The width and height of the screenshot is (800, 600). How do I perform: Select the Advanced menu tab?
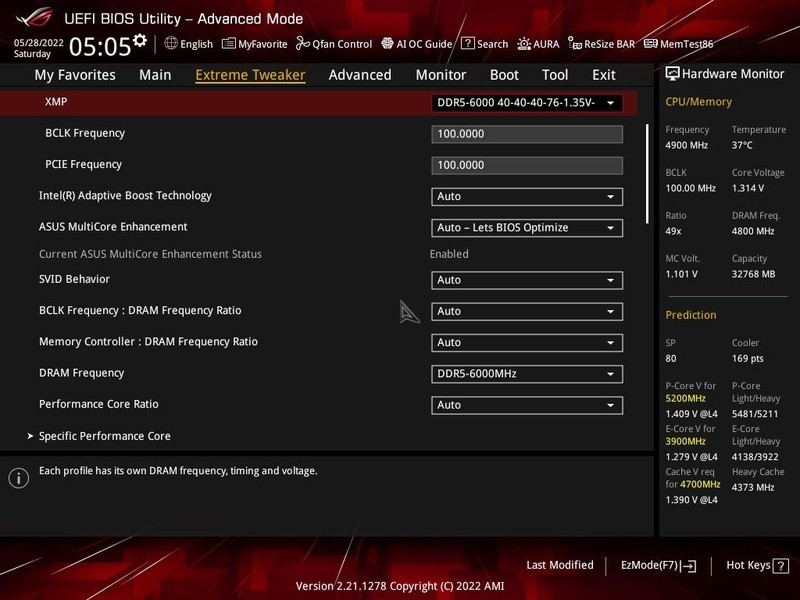pyautogui.click(x=359, y=74)
